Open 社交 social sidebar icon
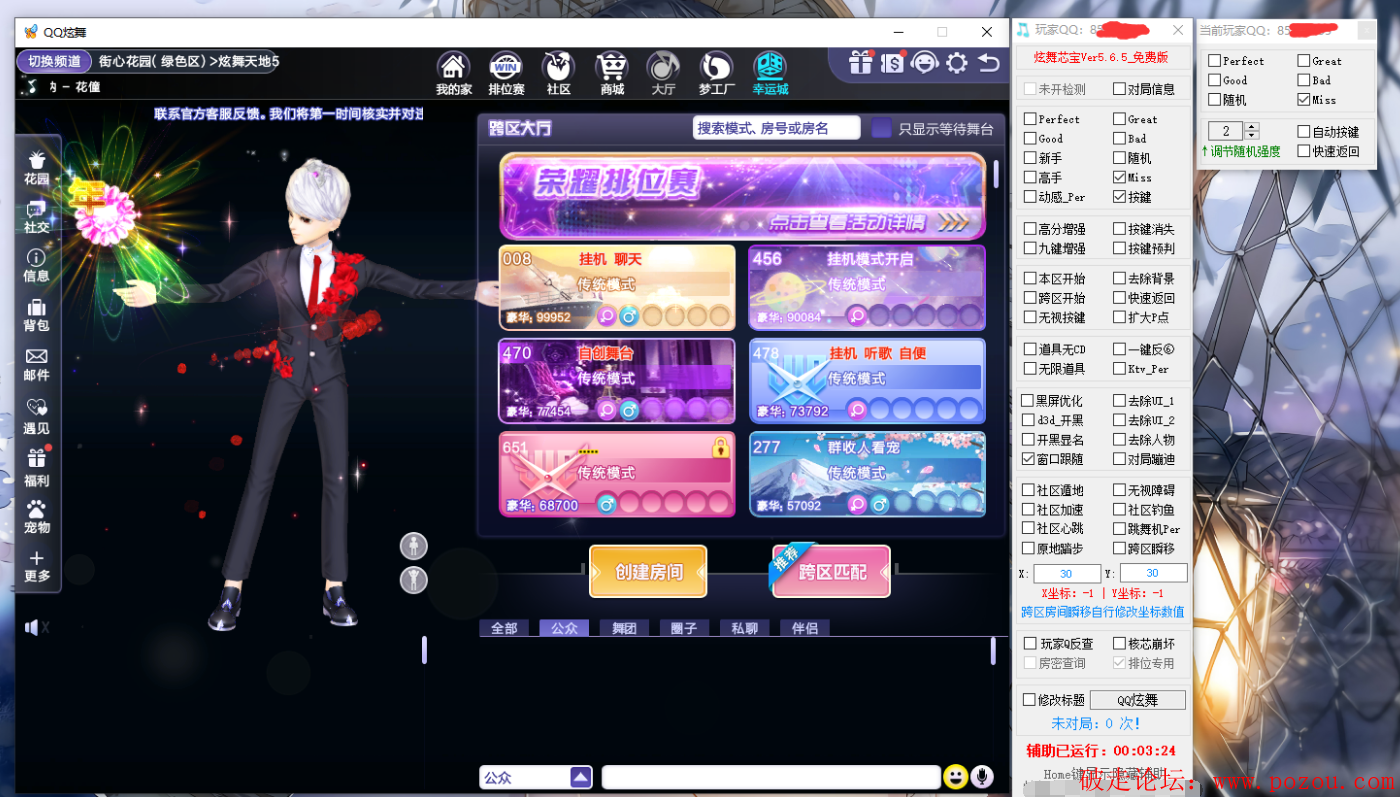This screenshot has width=1400, height=797. pos(37,216)
